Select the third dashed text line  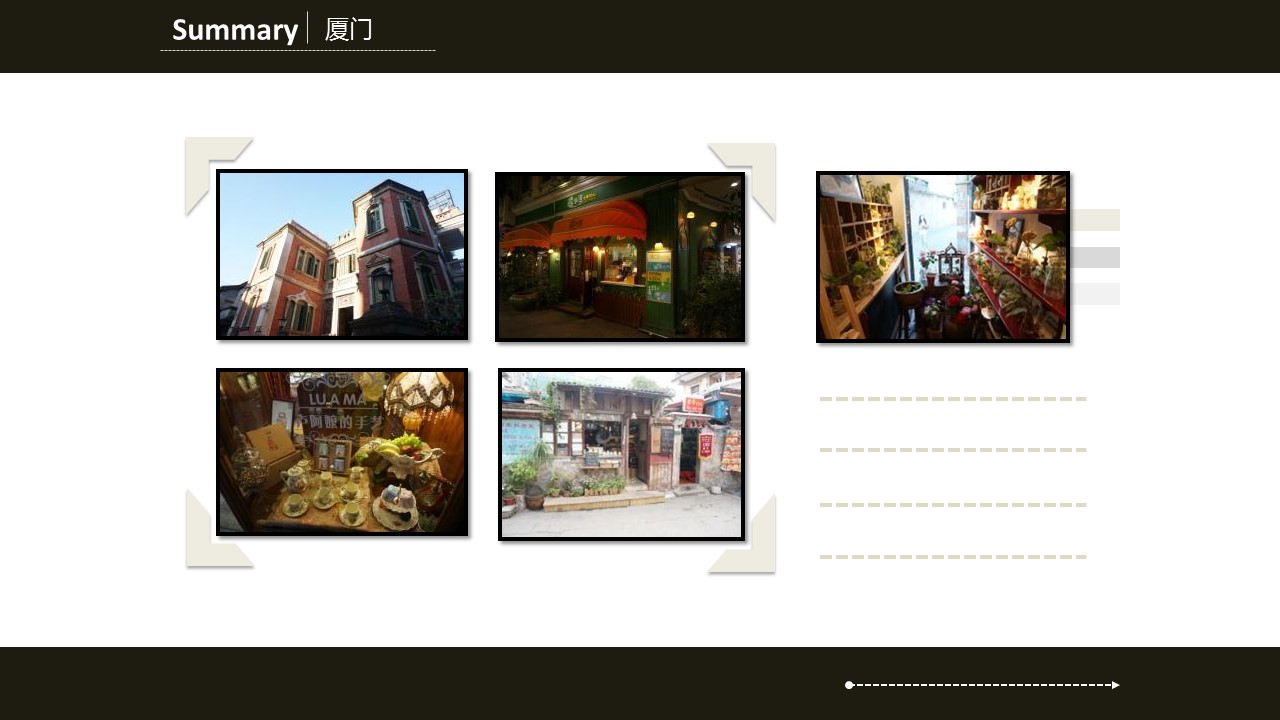tap(952, 505)
